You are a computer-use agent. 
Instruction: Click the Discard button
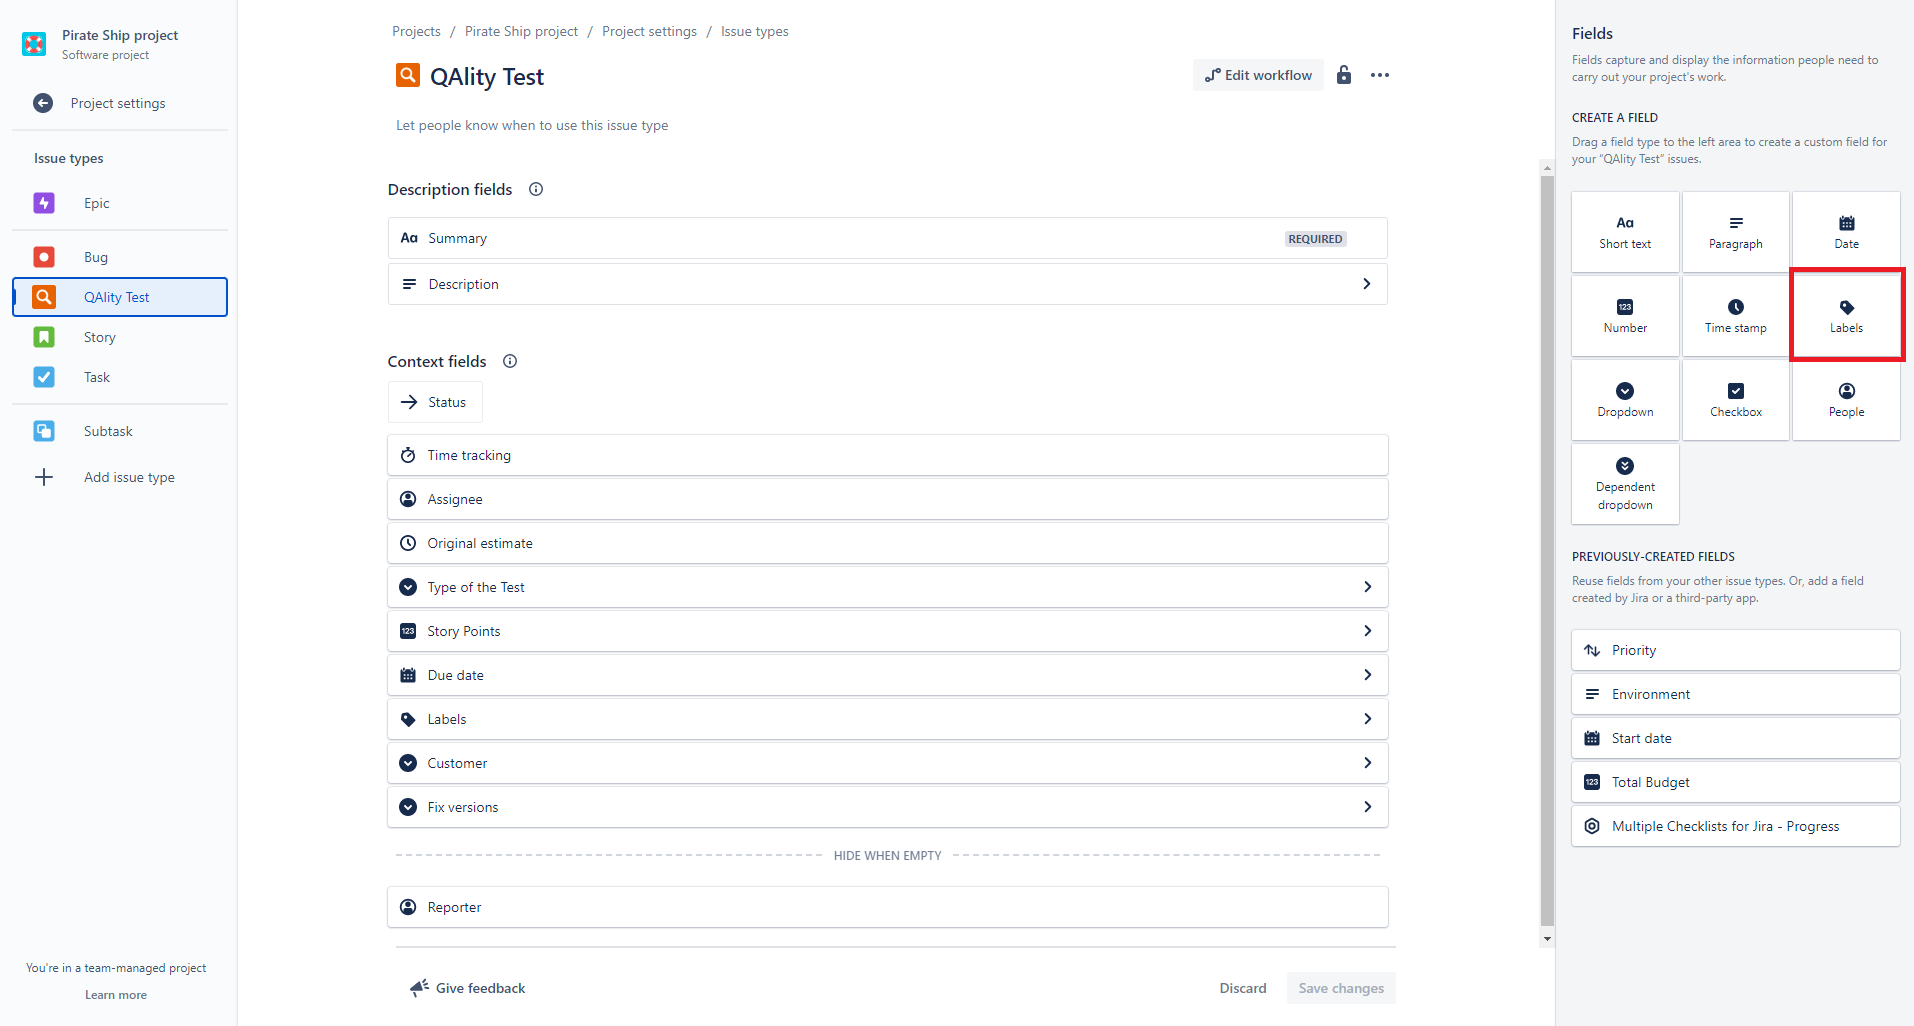tap(1242, 988)
